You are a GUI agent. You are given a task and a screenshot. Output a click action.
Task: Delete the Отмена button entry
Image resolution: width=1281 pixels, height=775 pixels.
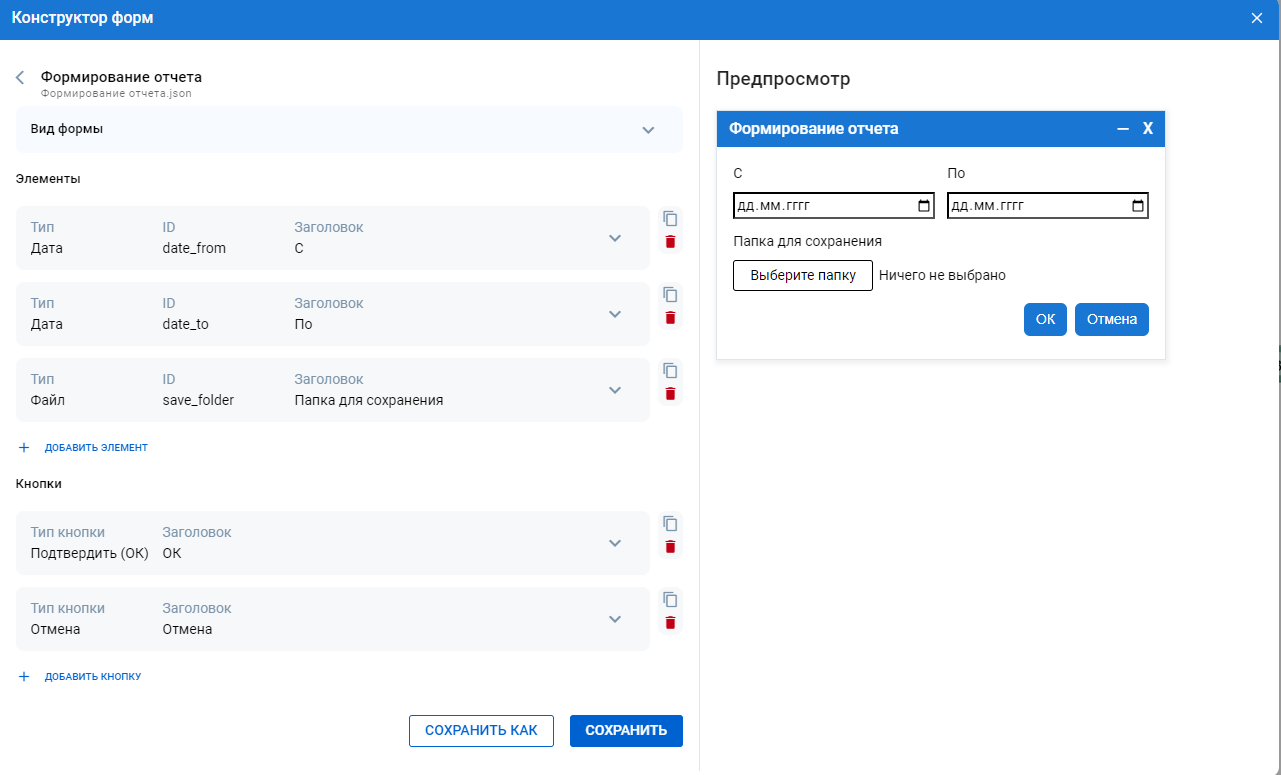click(670, 623)
